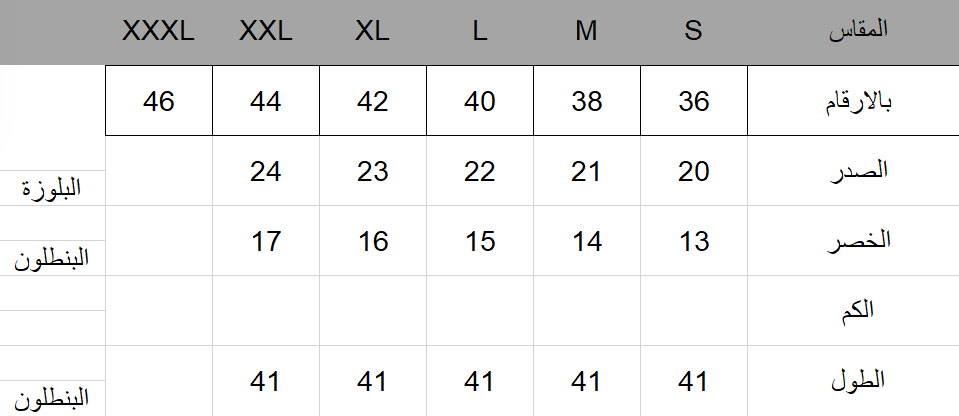Select the الطول row label cell
Screen dimensions: 959x416
(x=853, y=381)
